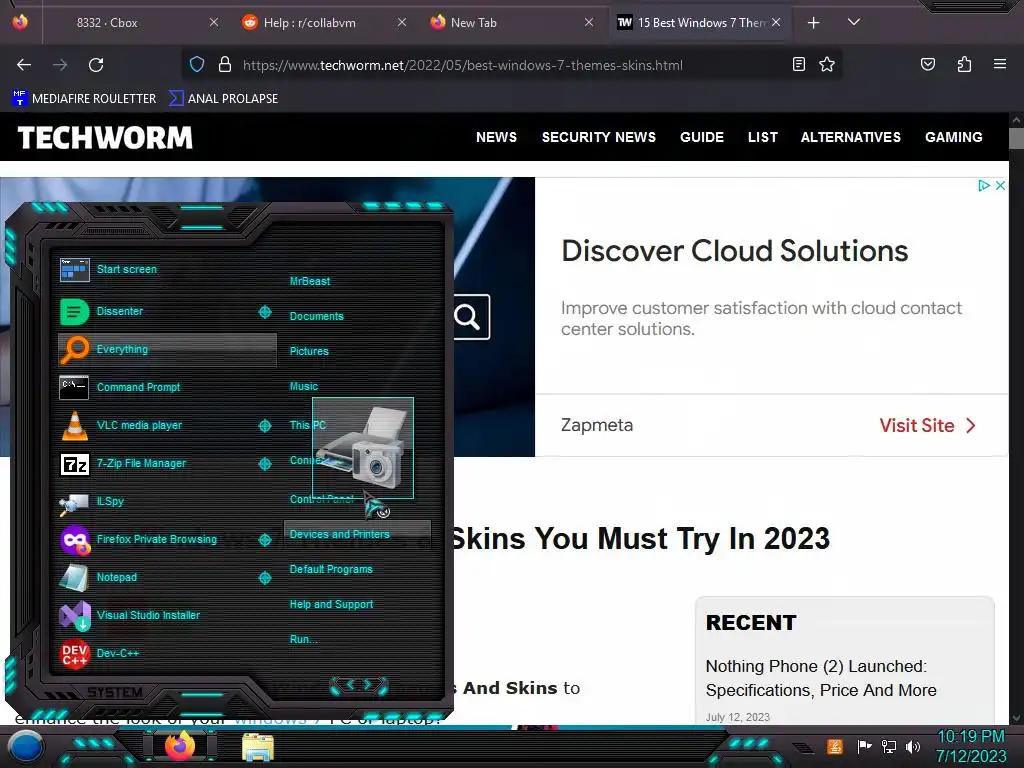Open Firefox extensions menu
The image size is (1024, 768).
point(964,64)
